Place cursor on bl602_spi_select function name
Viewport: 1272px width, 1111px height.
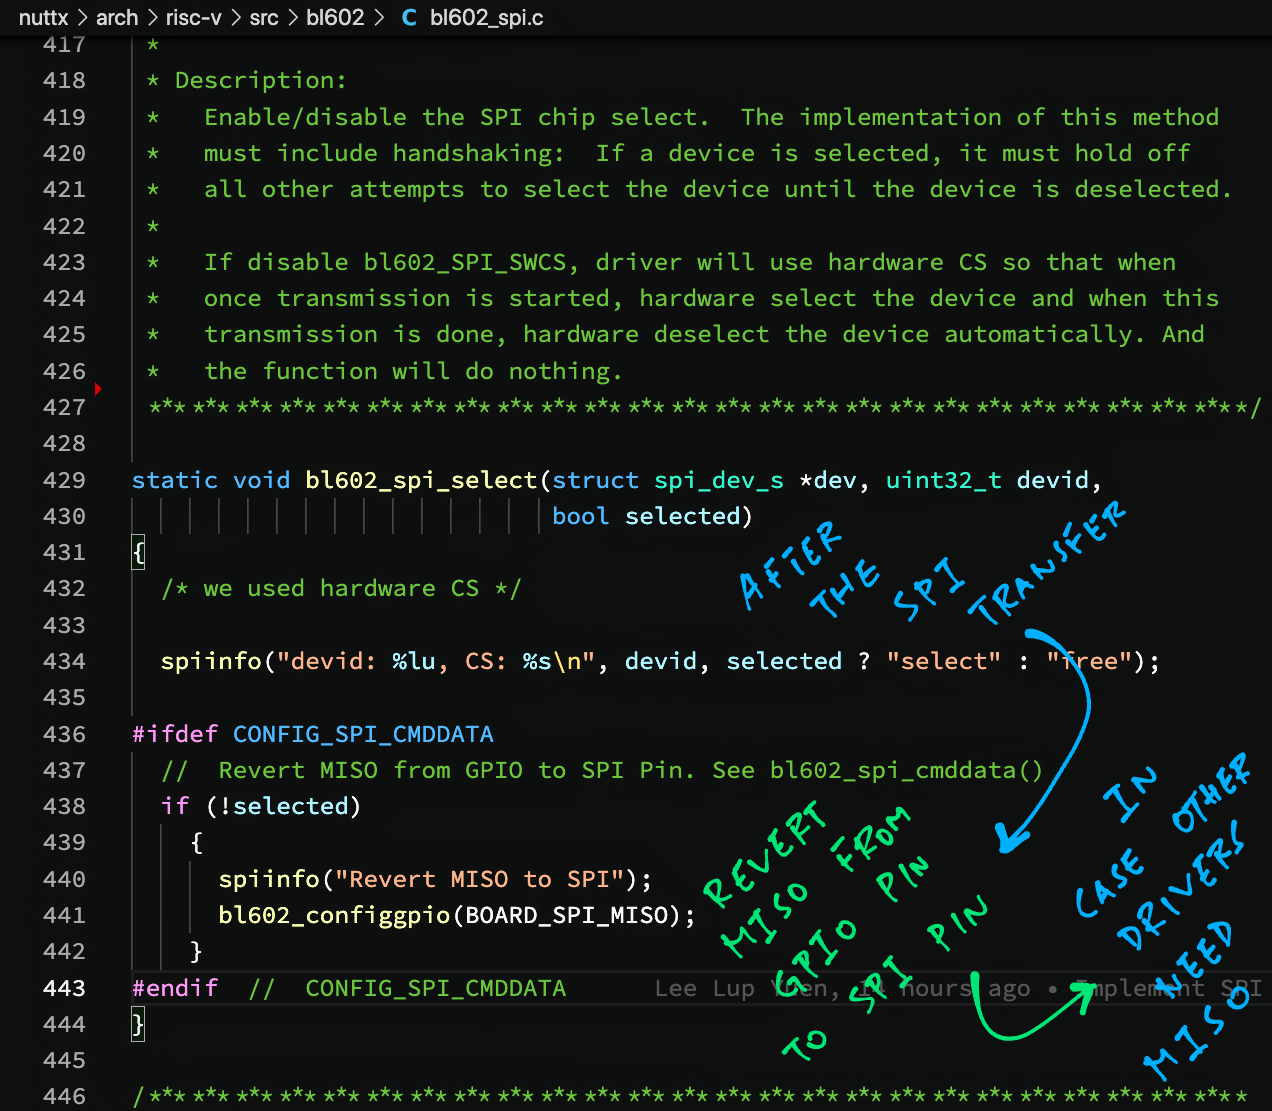click(x=421, y=480)
